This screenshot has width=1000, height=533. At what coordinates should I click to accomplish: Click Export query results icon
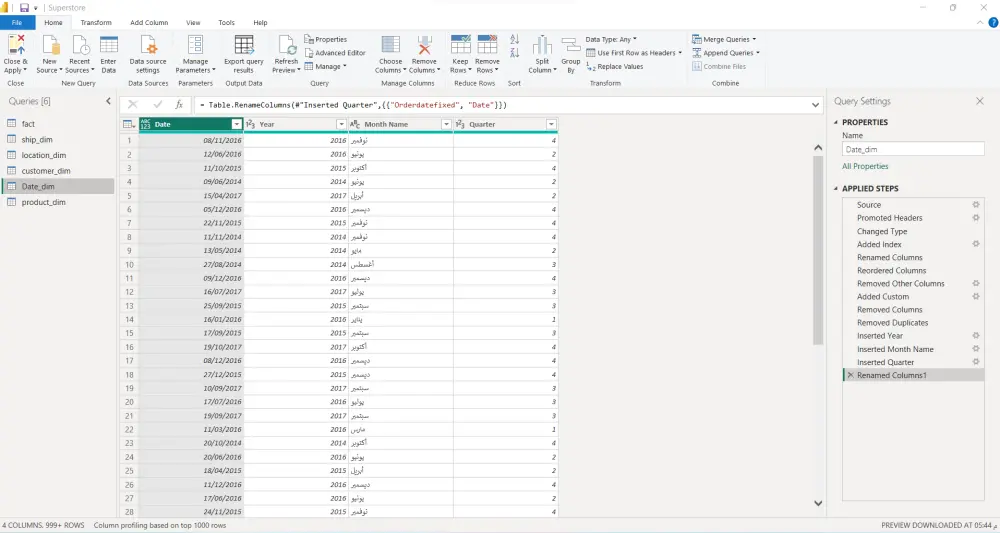(x=244, y=45)
